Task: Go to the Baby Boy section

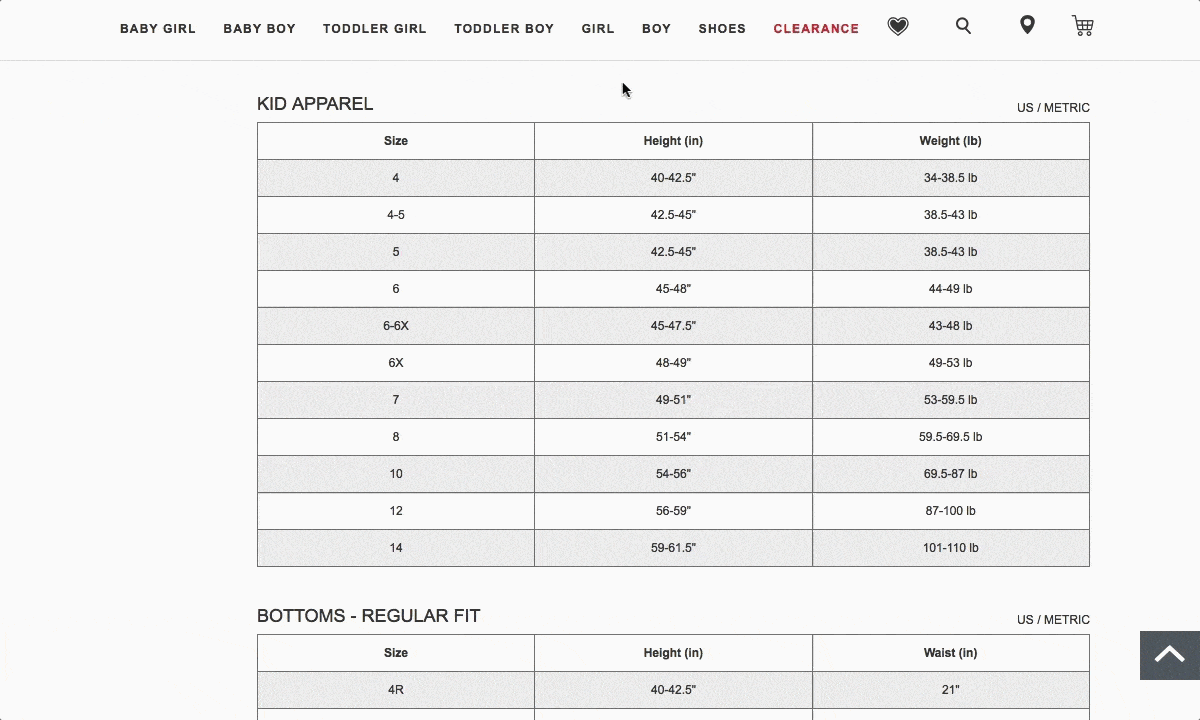Action: coord(259,29)
